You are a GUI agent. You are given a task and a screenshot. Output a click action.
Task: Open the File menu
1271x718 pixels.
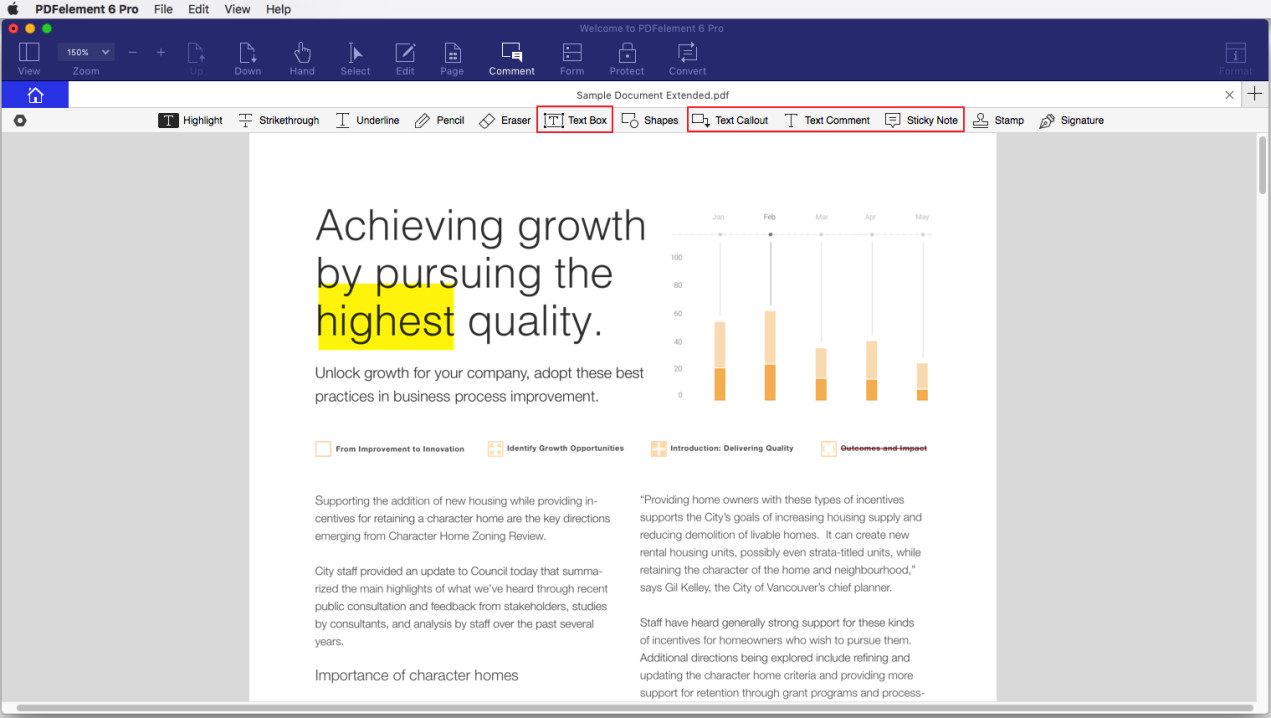pos(163,9)
